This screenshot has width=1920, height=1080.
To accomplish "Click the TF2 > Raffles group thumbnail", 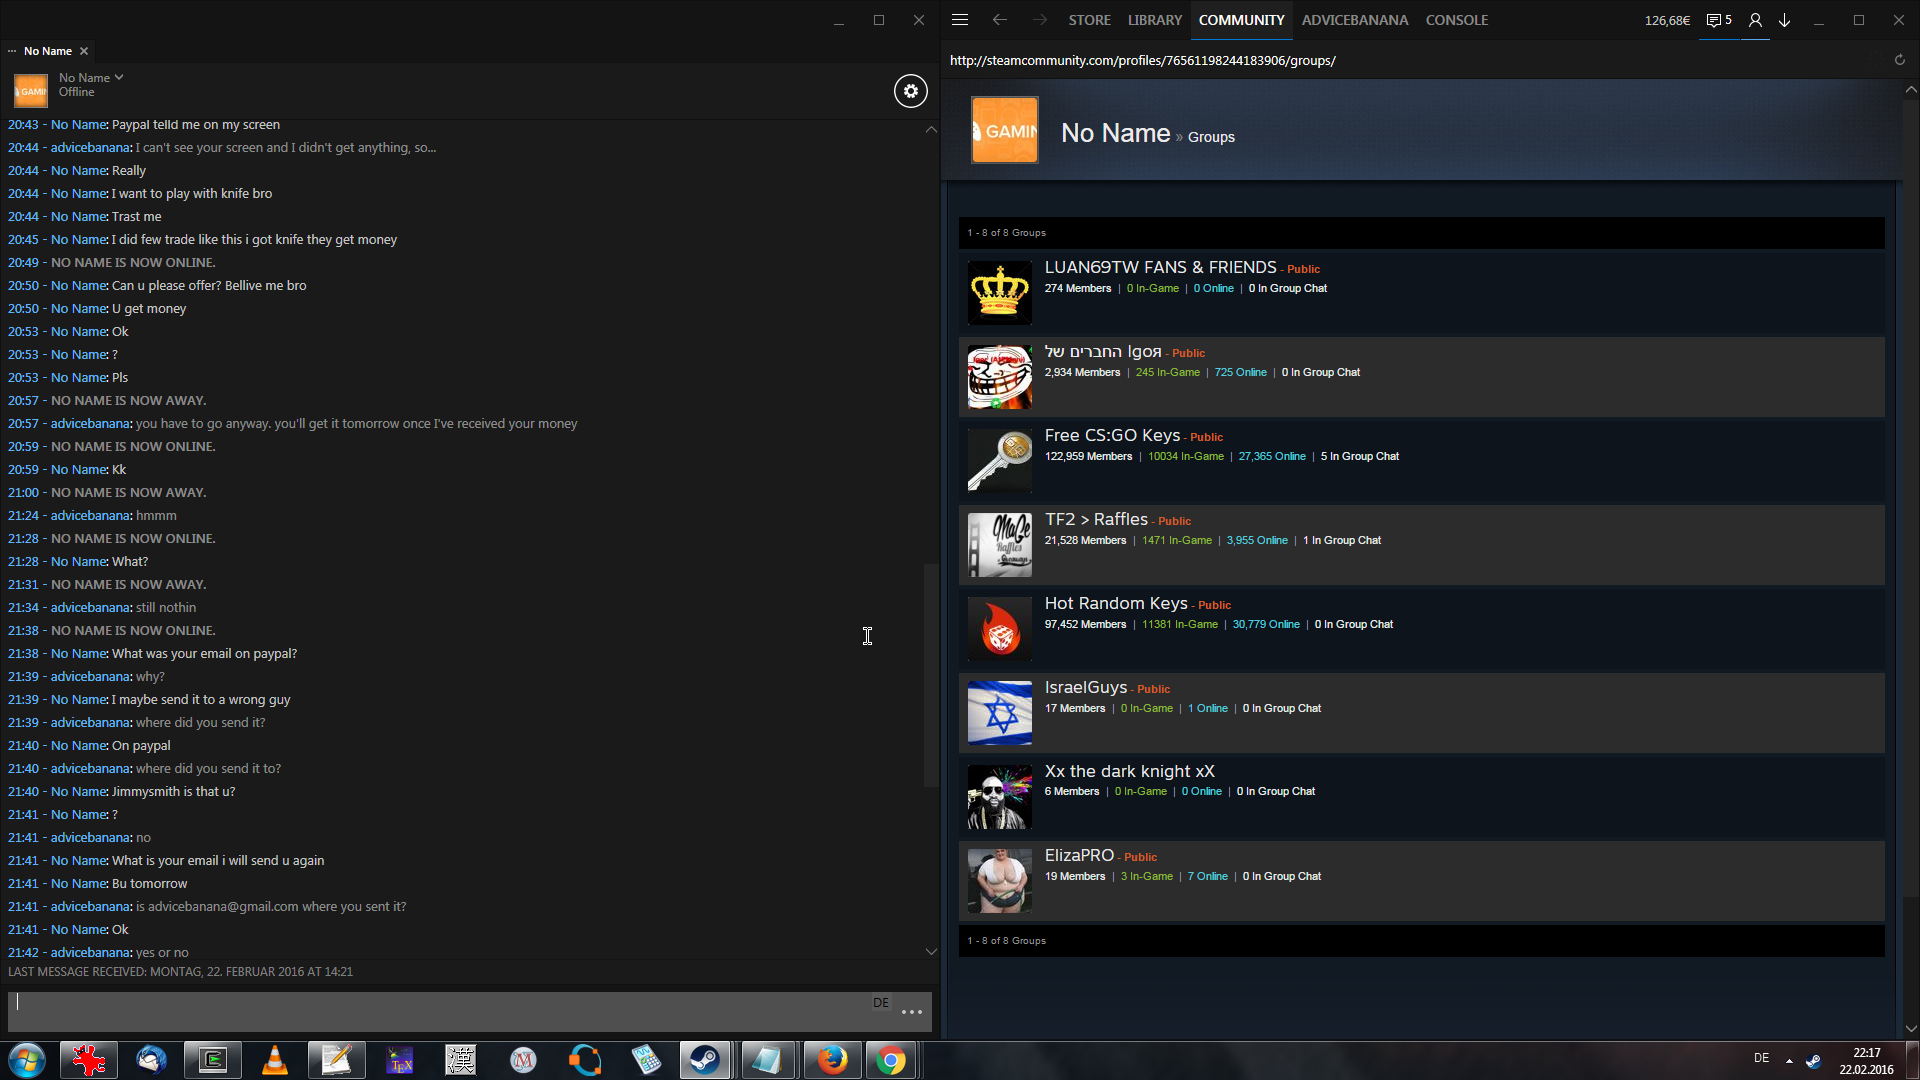I will pyautogui.click(x=999, y=545).
